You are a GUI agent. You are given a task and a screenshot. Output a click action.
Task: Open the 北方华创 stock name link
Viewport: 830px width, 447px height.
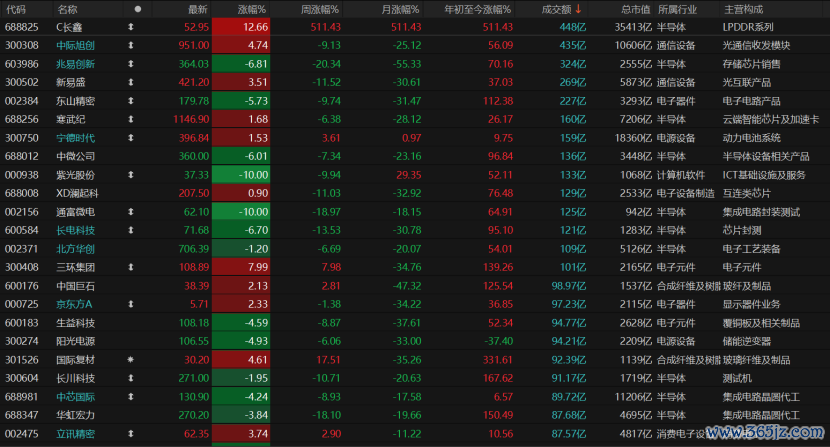click(x=76, y=249)
